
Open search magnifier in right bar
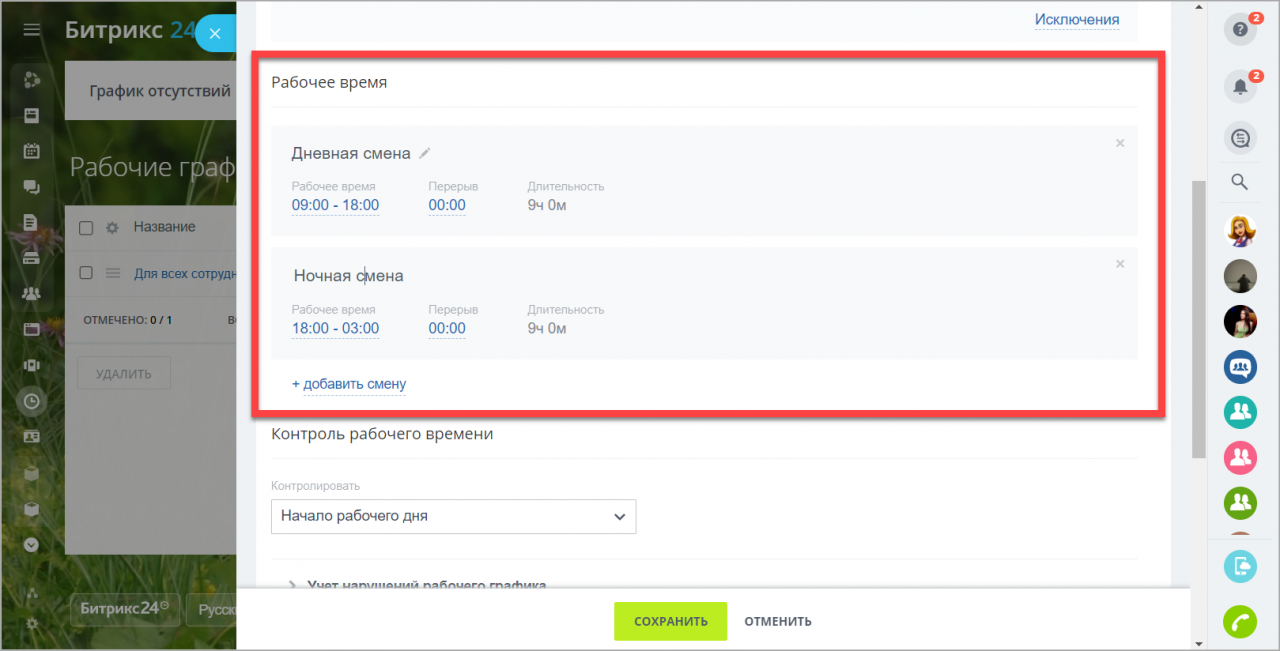(1240, 182)
